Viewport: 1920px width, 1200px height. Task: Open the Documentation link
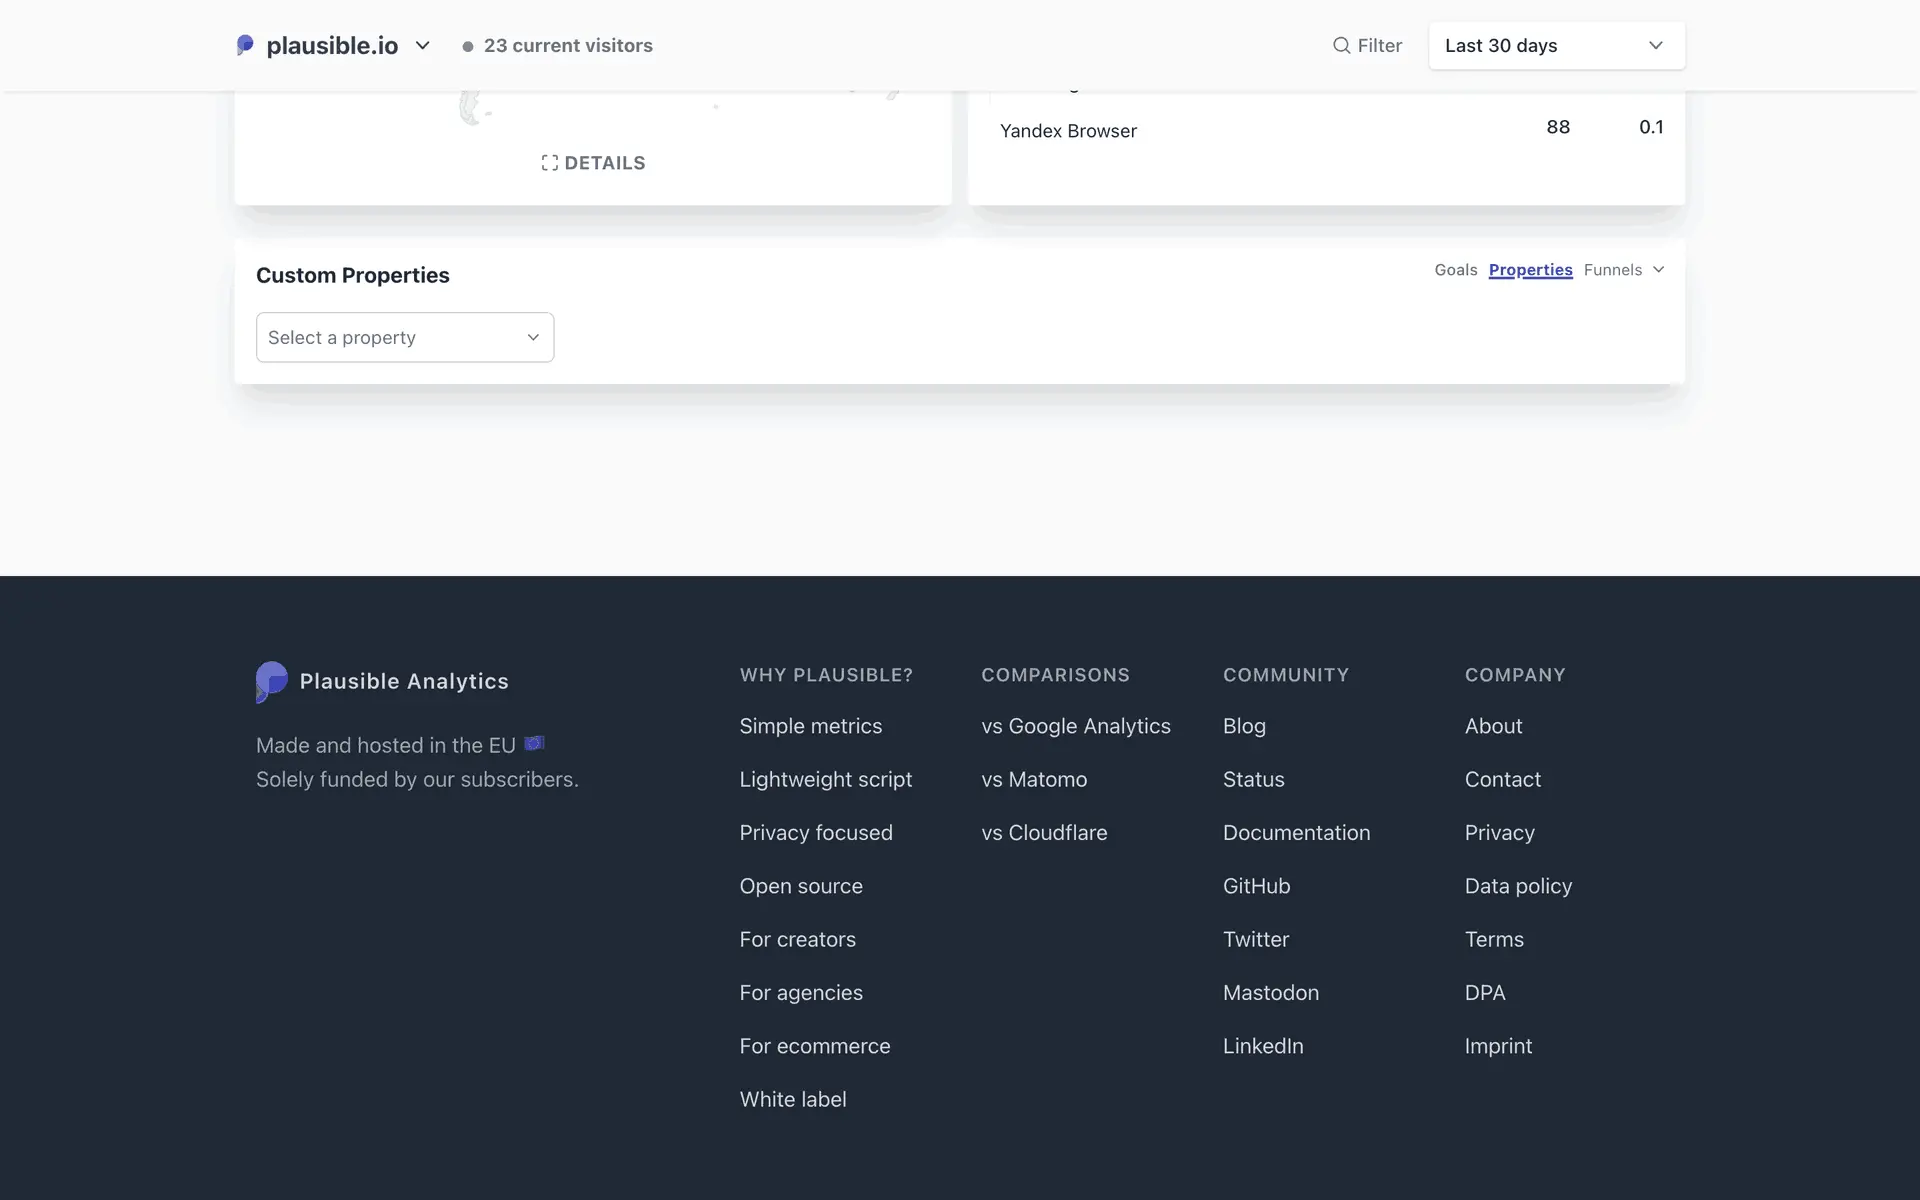click(x=1296, y=833)
